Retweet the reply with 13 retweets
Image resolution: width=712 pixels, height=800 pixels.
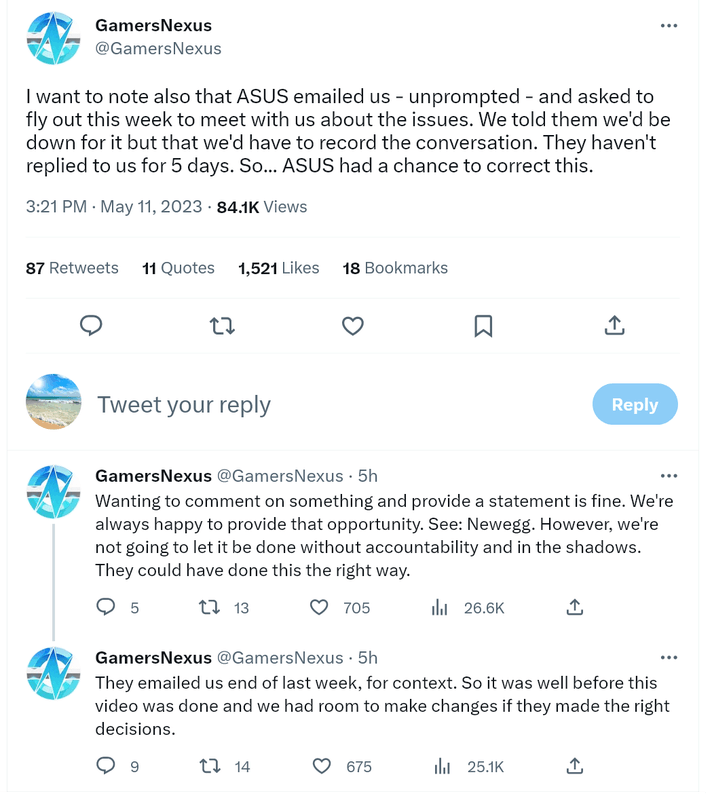coord(211,607)
